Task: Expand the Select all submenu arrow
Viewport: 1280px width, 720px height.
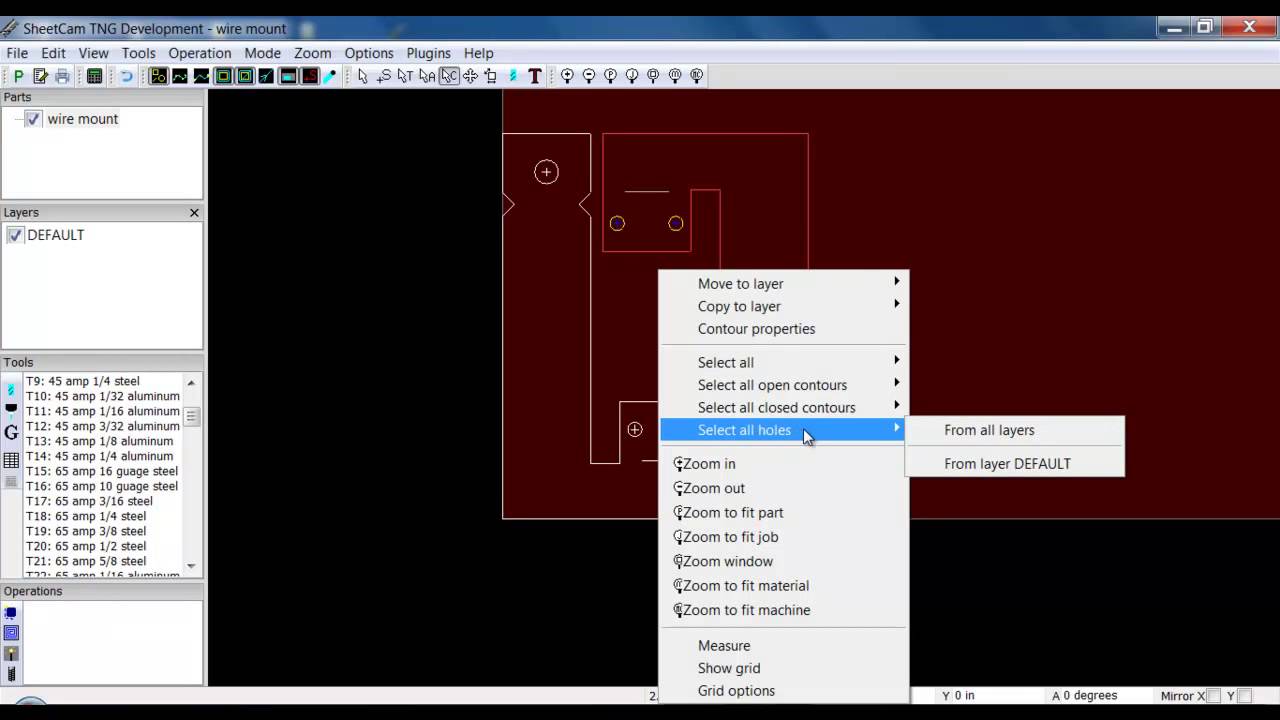Action: point(896,359)
